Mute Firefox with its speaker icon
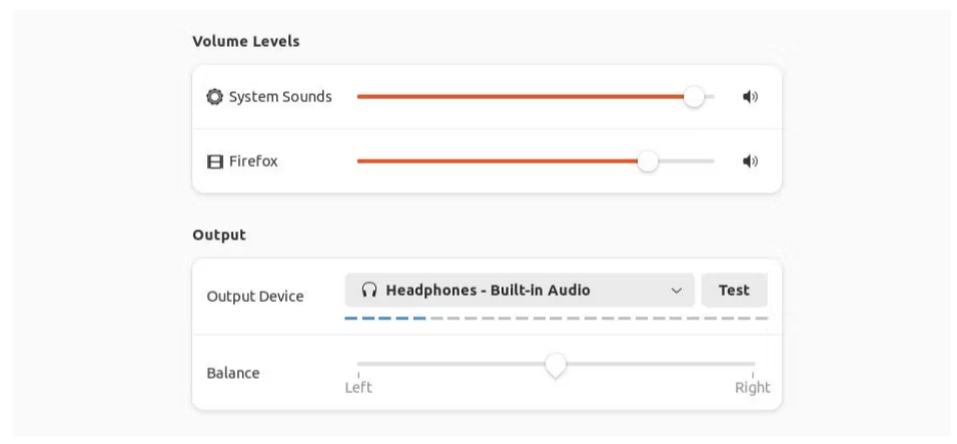The width and height of the screenshot is (957, 444). pos(750,161)
